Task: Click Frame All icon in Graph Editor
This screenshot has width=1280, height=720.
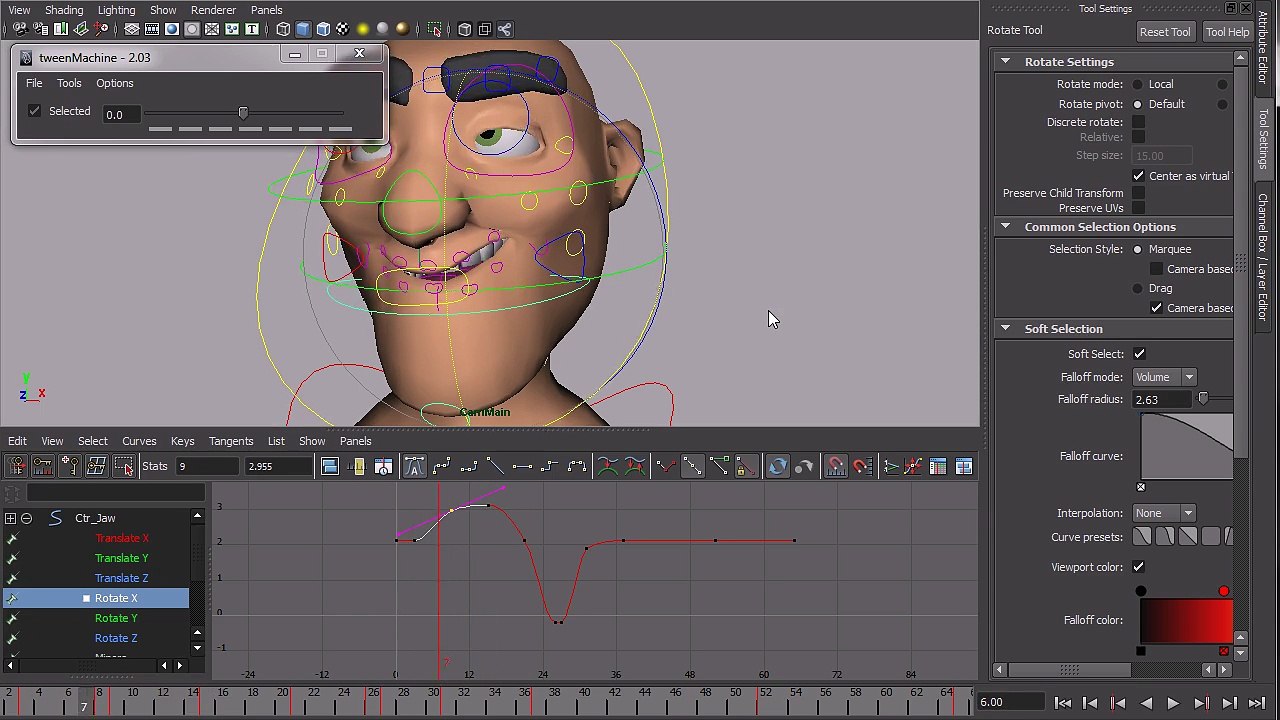Action: pyautogui.click(x=330, y=466)
